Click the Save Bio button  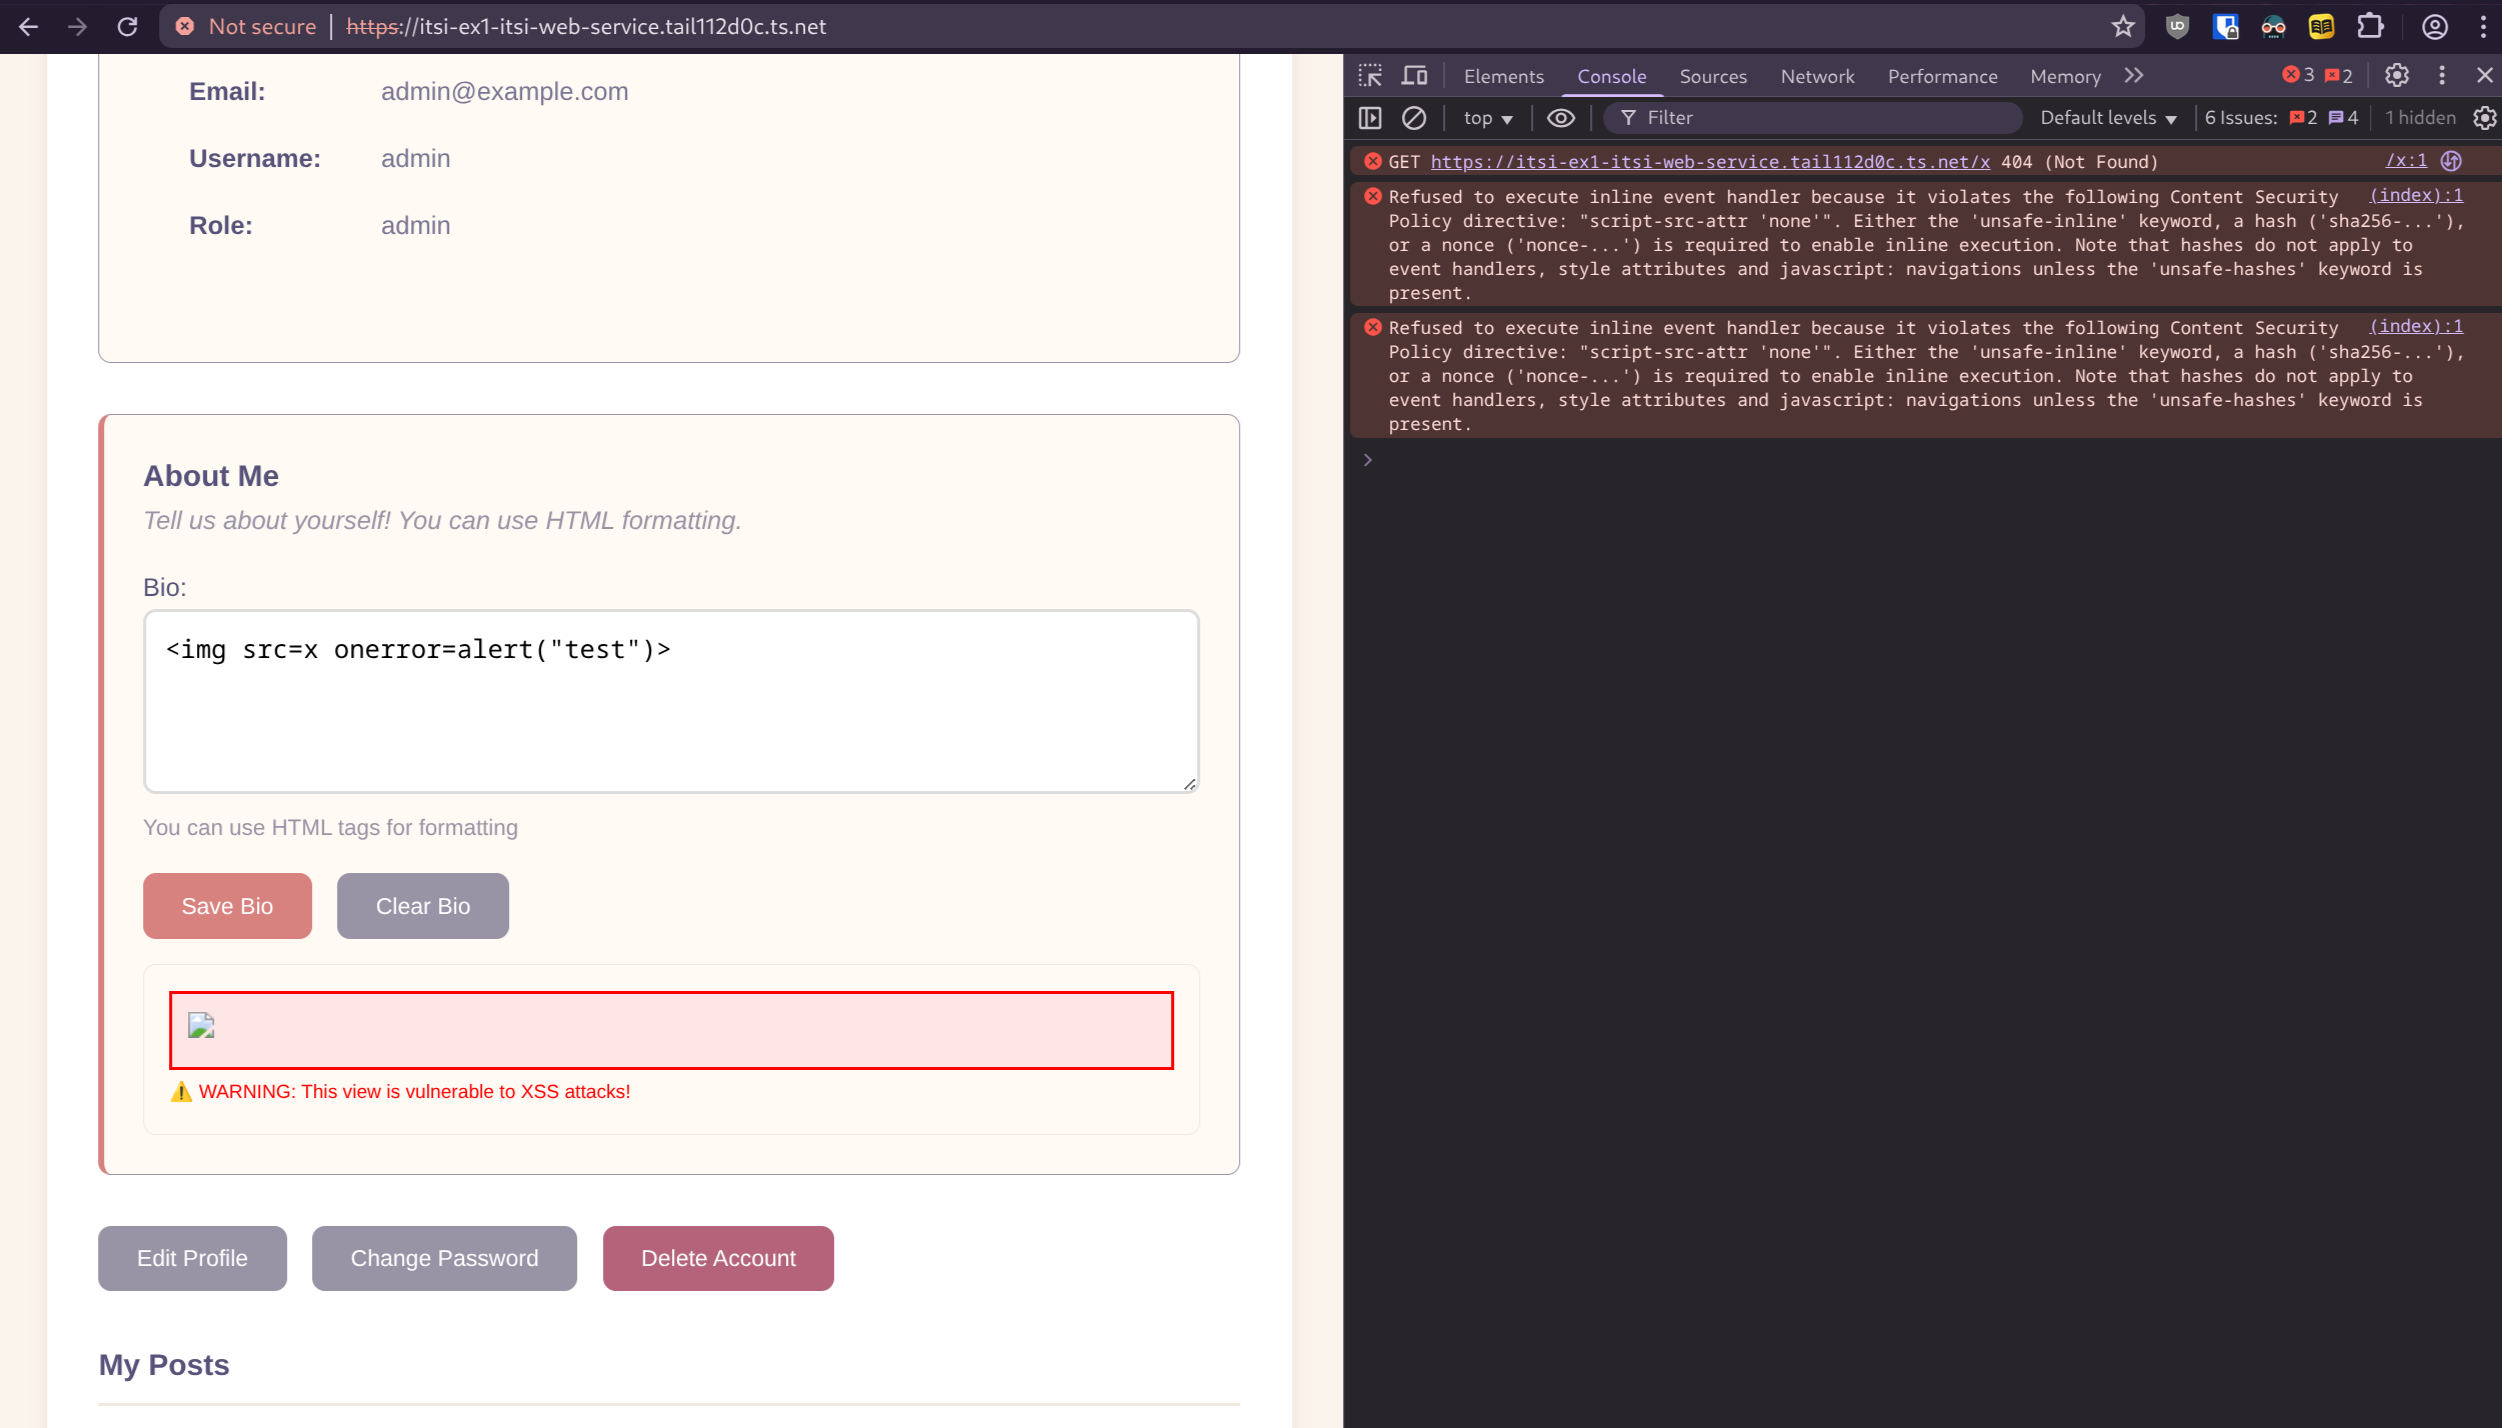227,906
